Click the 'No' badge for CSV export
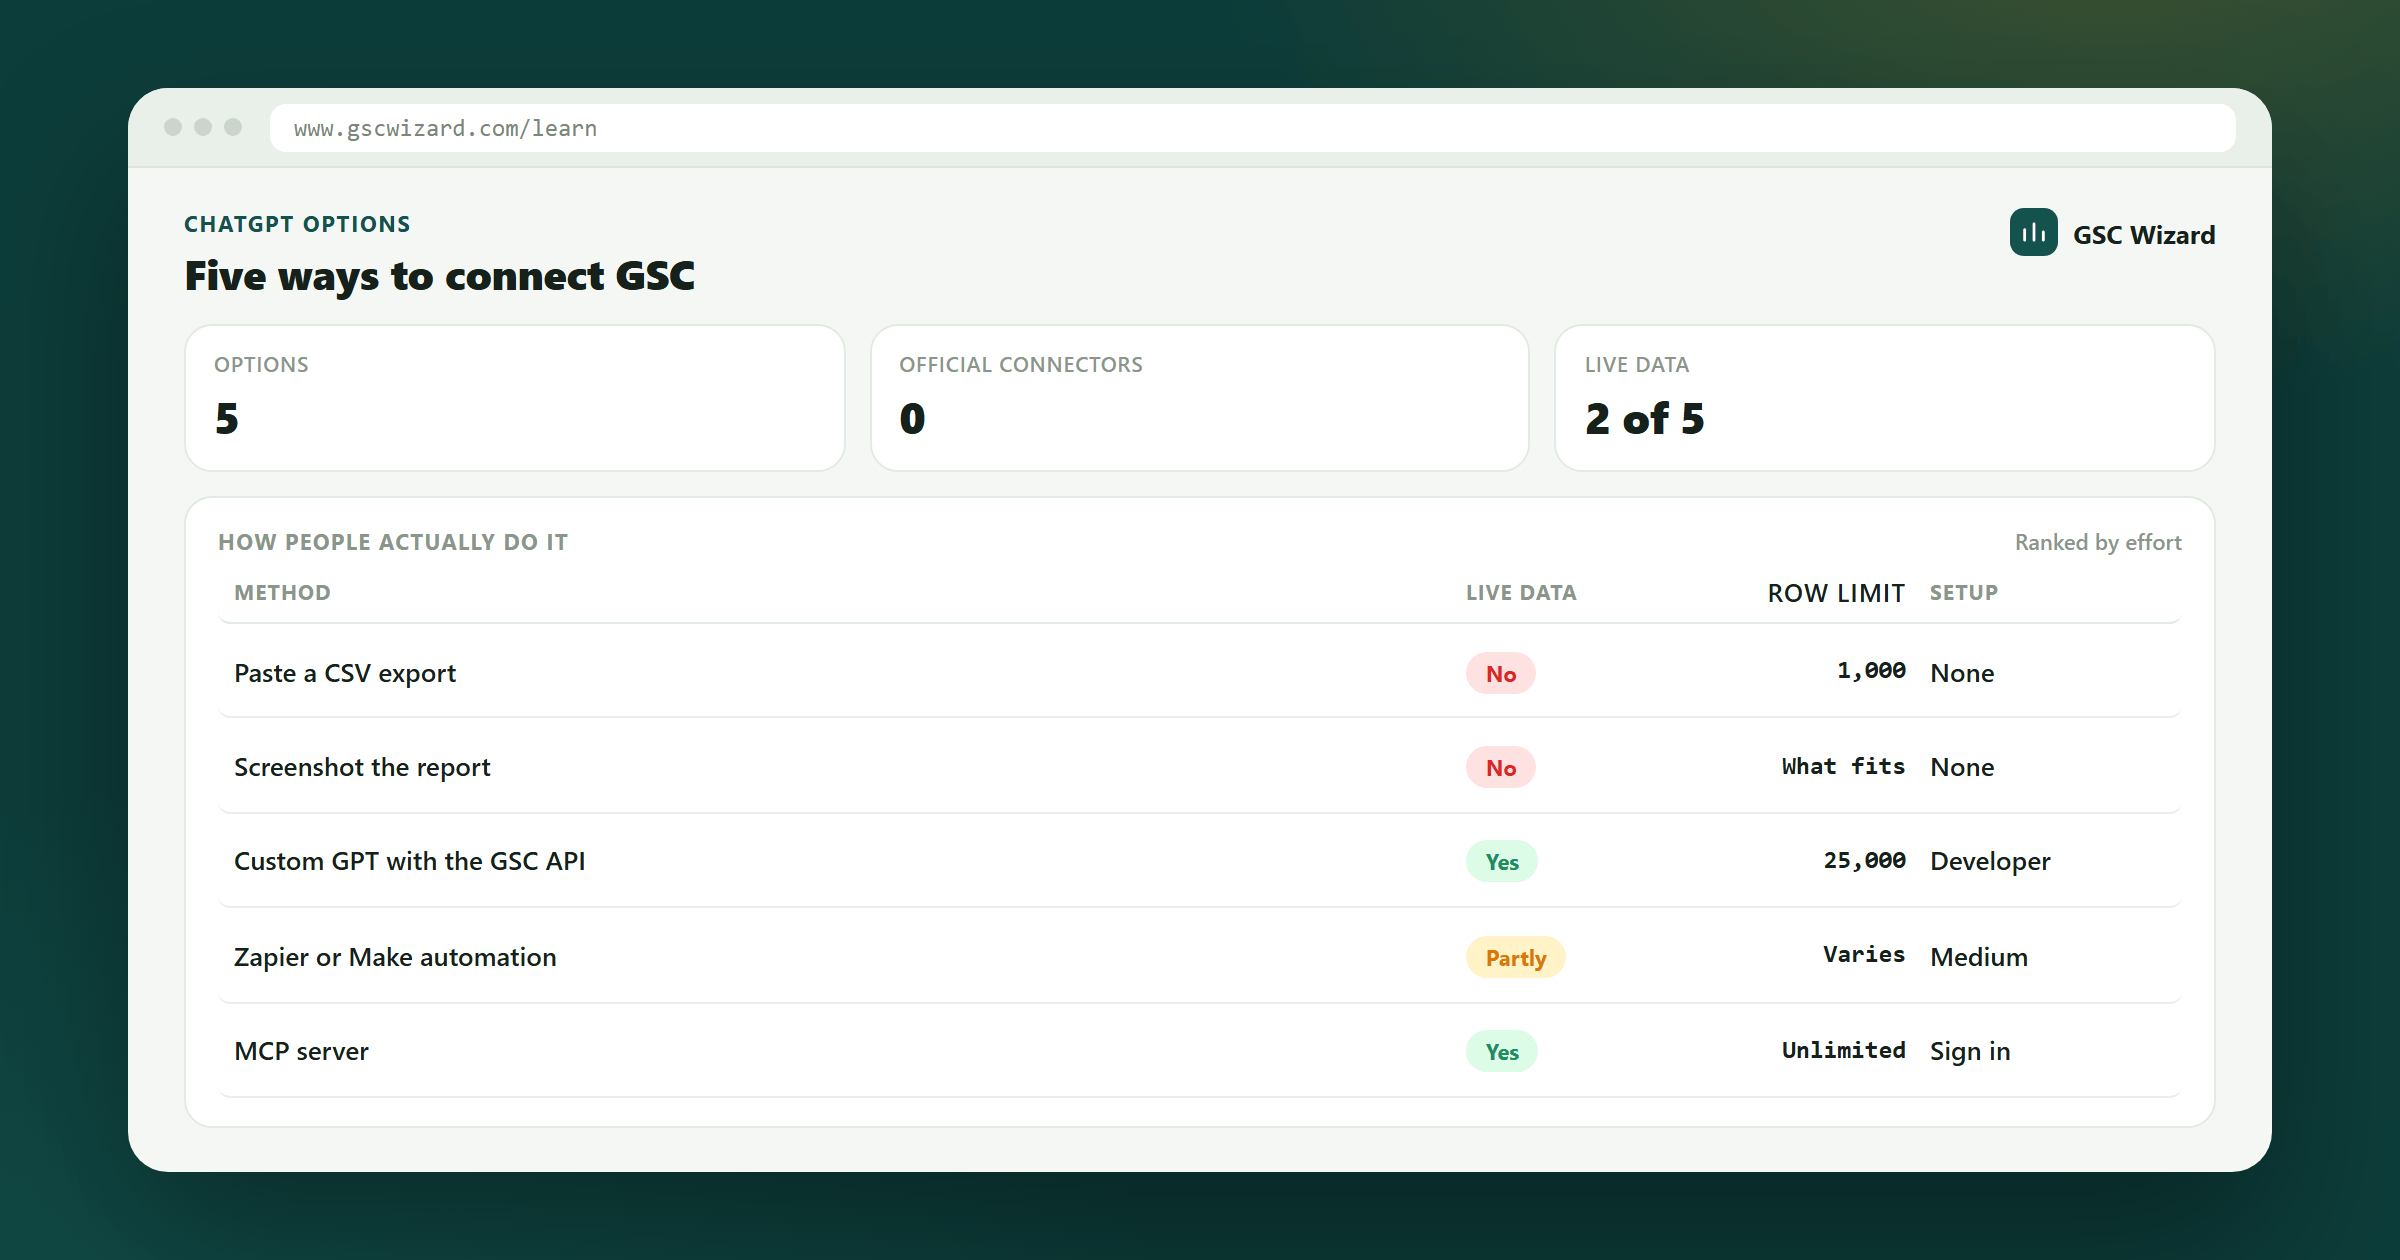Screen dimensions: 2400x1260 coord(1501,673)
